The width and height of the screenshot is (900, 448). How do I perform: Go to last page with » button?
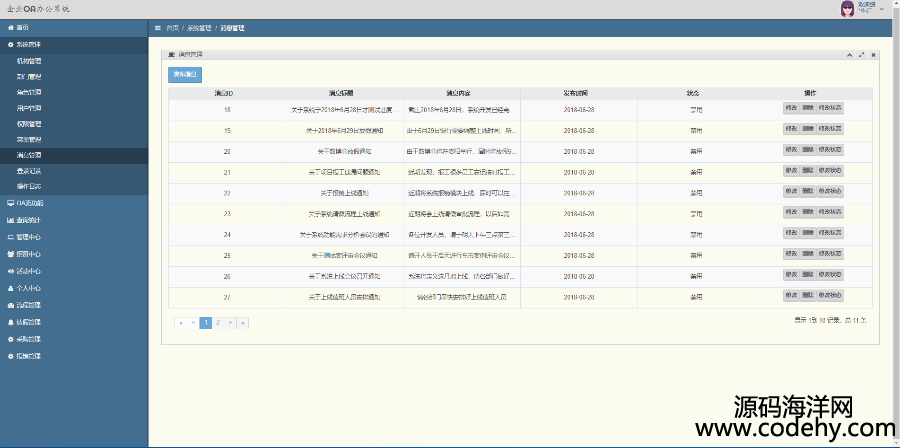pos(242,323)
